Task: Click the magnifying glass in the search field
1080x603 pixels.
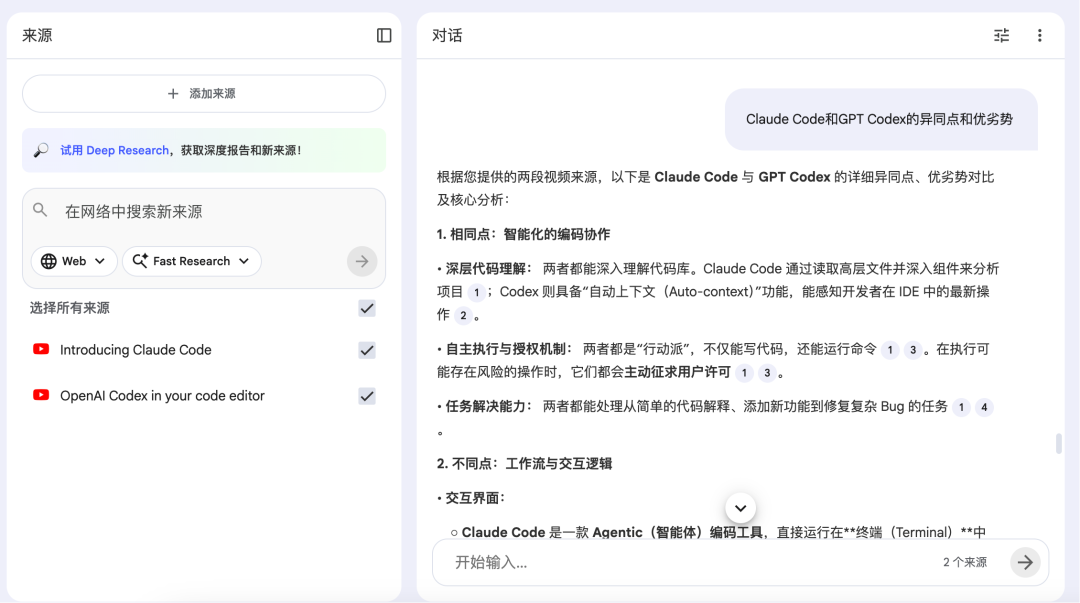Action: pos(41,210)
